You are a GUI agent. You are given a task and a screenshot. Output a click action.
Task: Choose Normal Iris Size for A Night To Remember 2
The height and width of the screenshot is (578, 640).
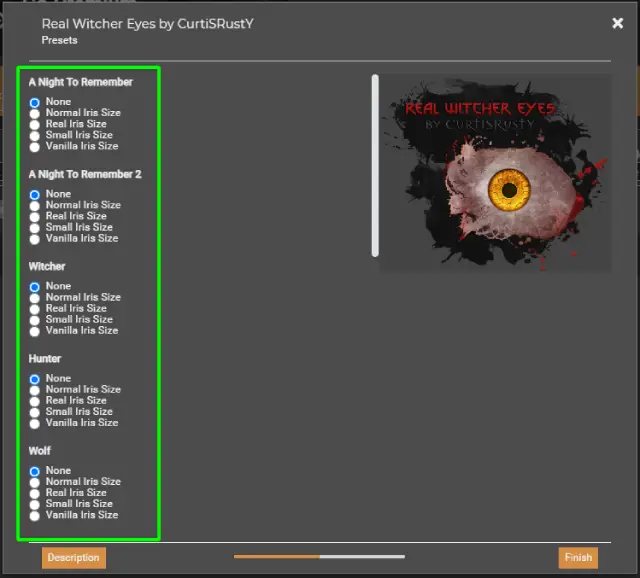tap(35, 205)
